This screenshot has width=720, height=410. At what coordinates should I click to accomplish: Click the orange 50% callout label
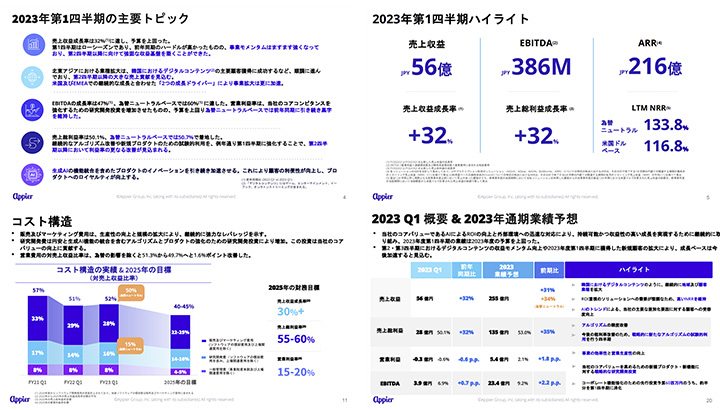[x=131, y=292]
